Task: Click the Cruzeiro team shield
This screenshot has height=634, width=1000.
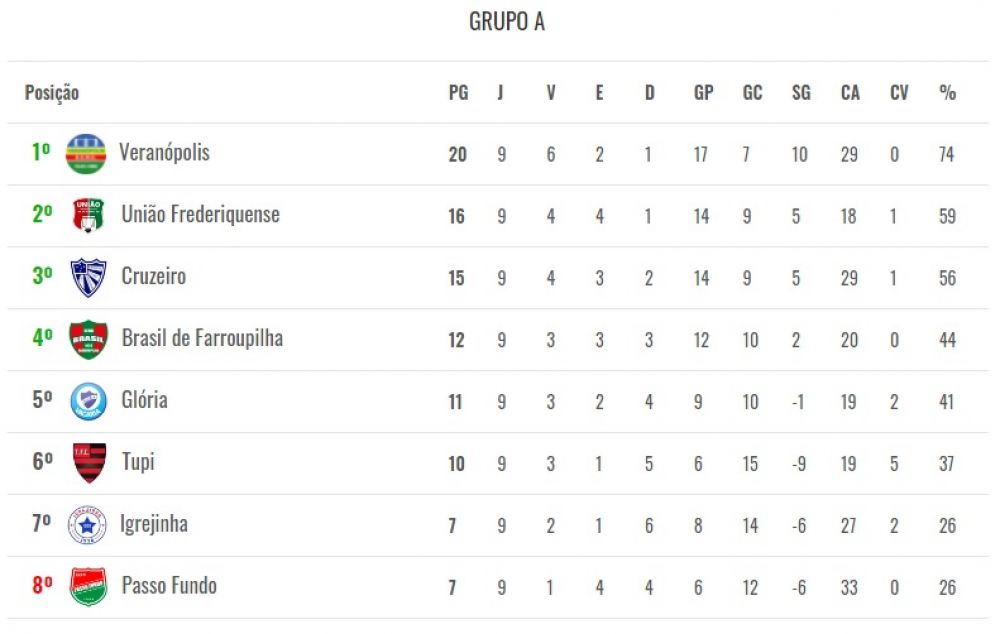Action: pyautogui.click(x=88, y=277)
